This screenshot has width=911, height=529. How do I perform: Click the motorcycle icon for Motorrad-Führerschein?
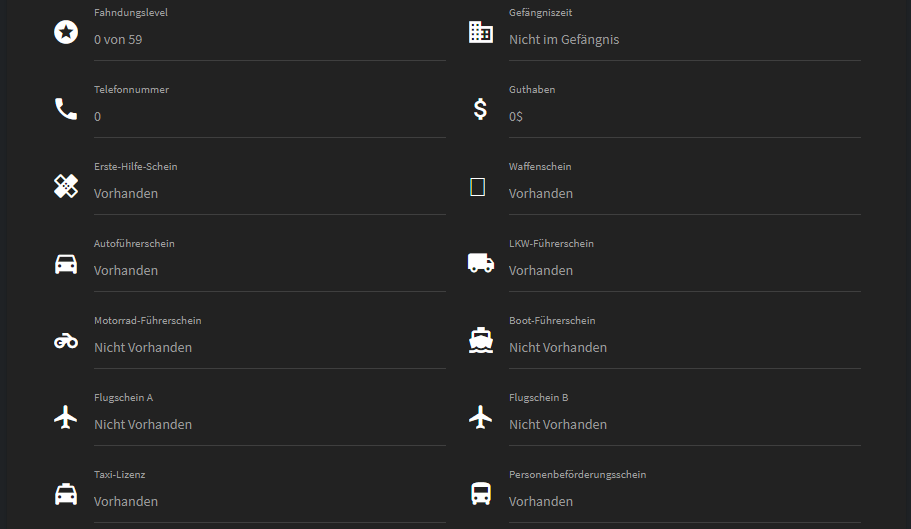(x=66, y=341)
